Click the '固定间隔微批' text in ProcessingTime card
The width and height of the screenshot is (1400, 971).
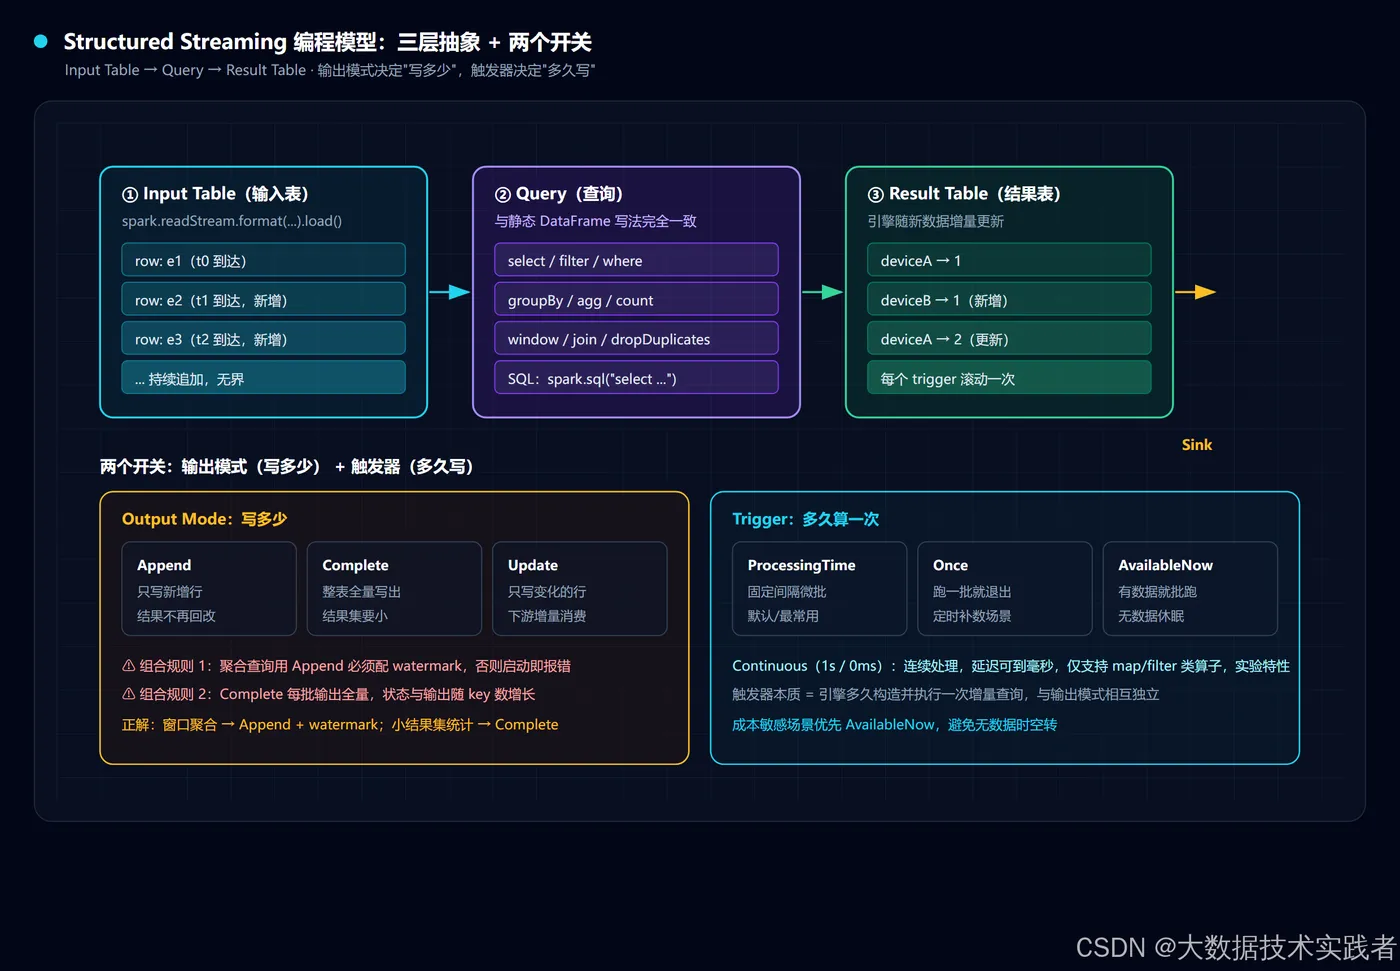point(787,592)
